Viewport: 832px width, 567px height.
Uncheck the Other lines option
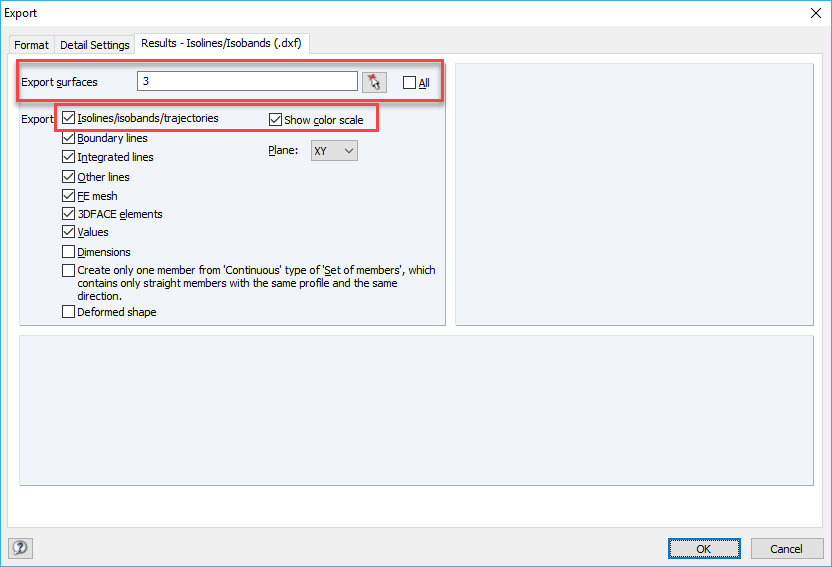(68, 177)
